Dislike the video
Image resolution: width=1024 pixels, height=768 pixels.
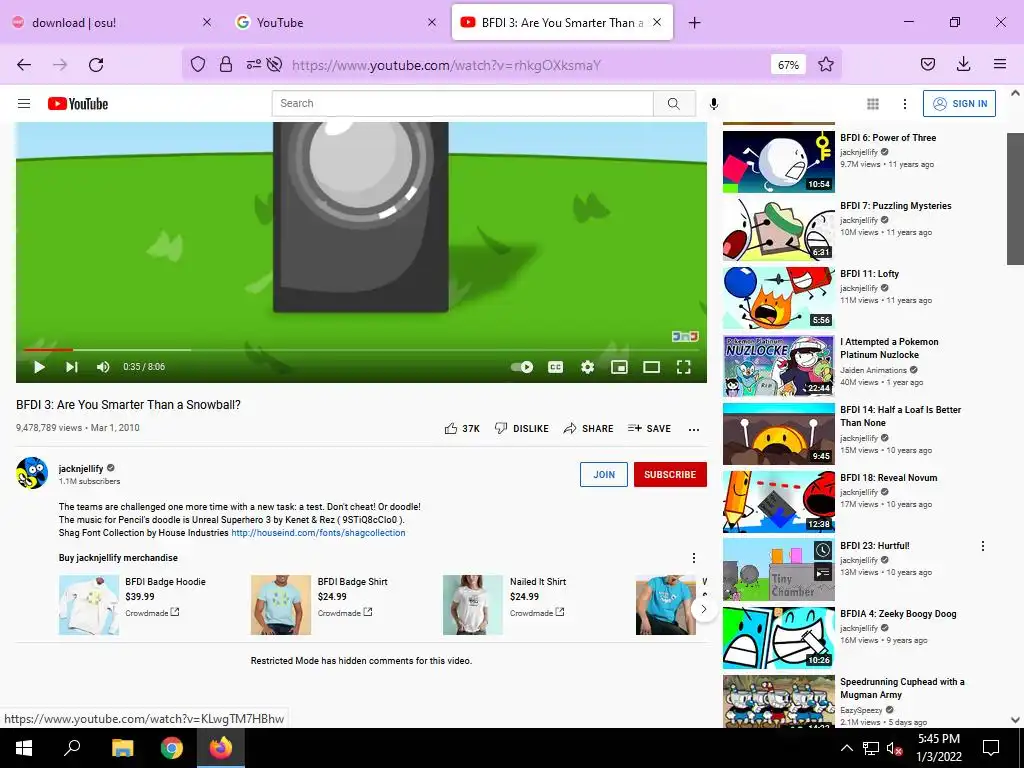[x=521, y=428]
